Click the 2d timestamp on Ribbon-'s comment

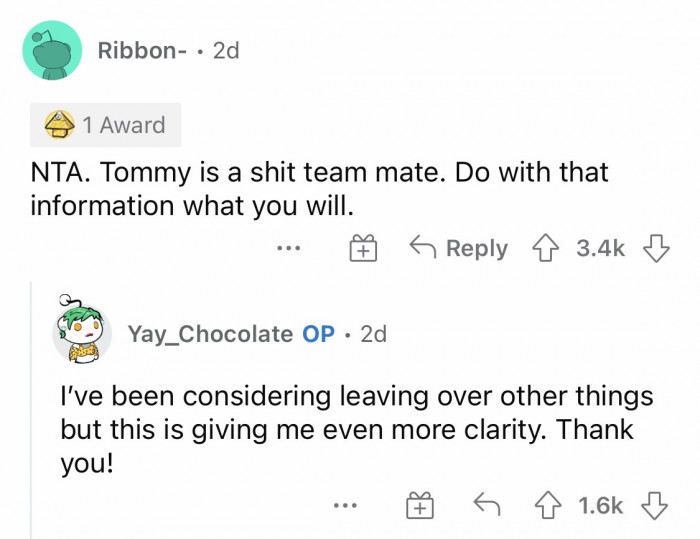click(226, 50)
